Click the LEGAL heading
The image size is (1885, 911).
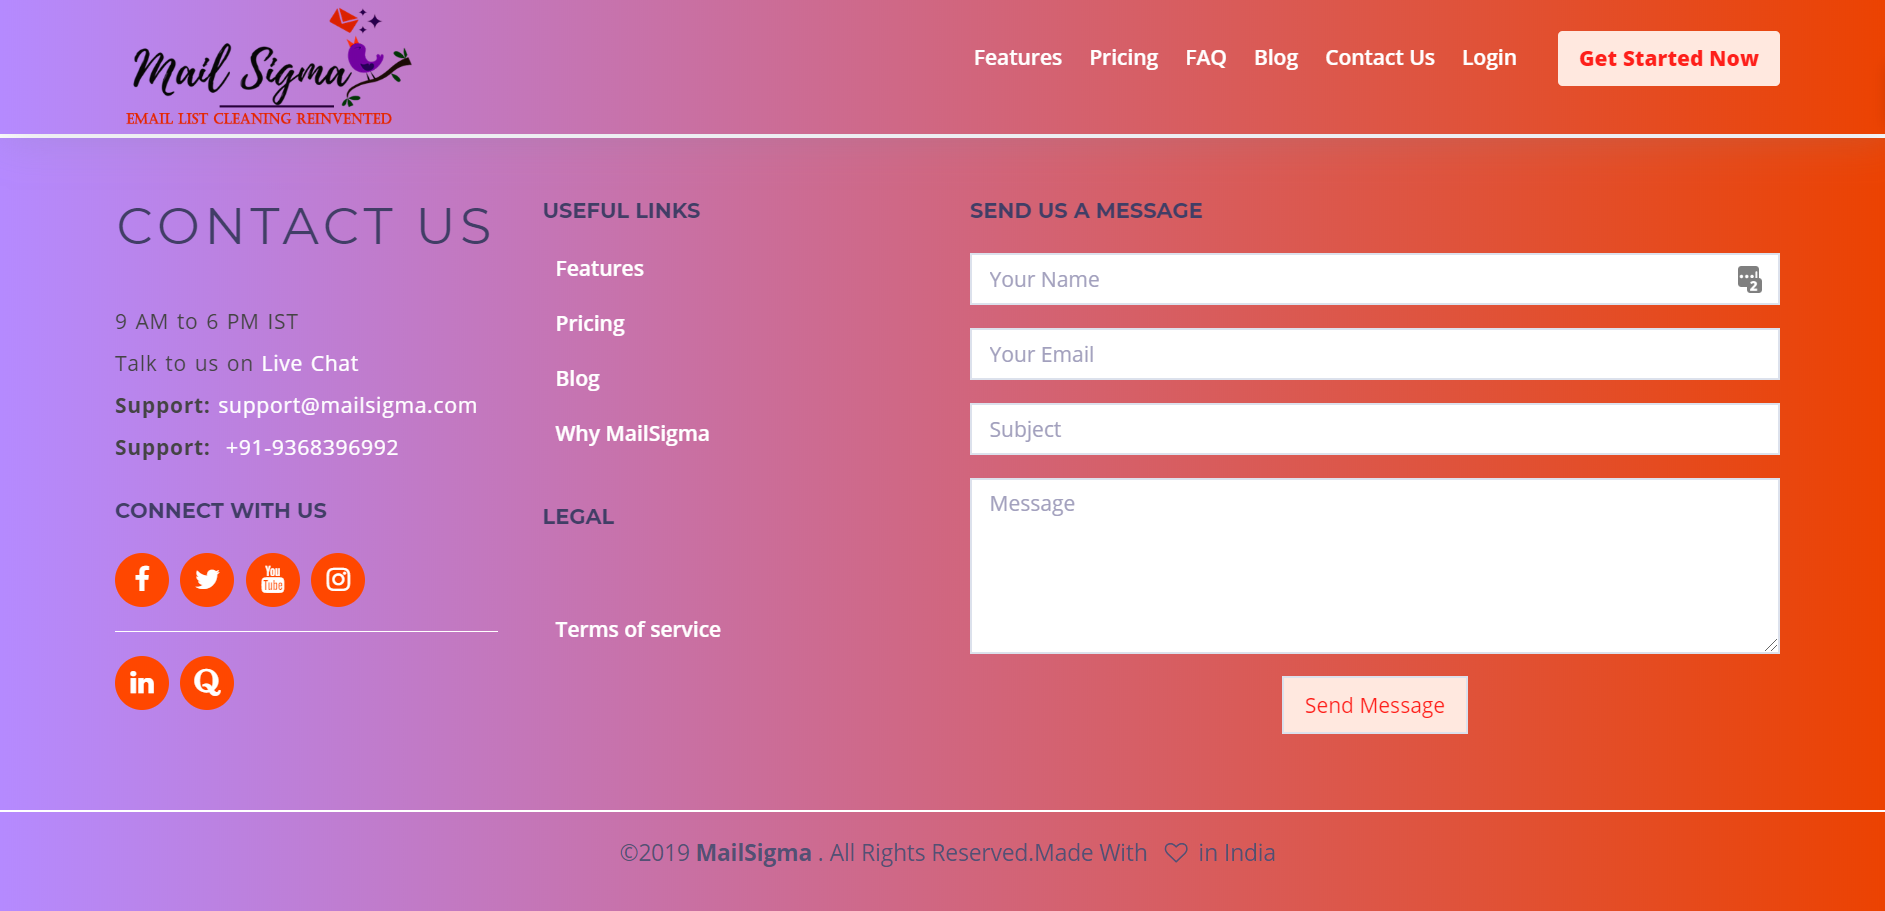click(x=579, y=517)
